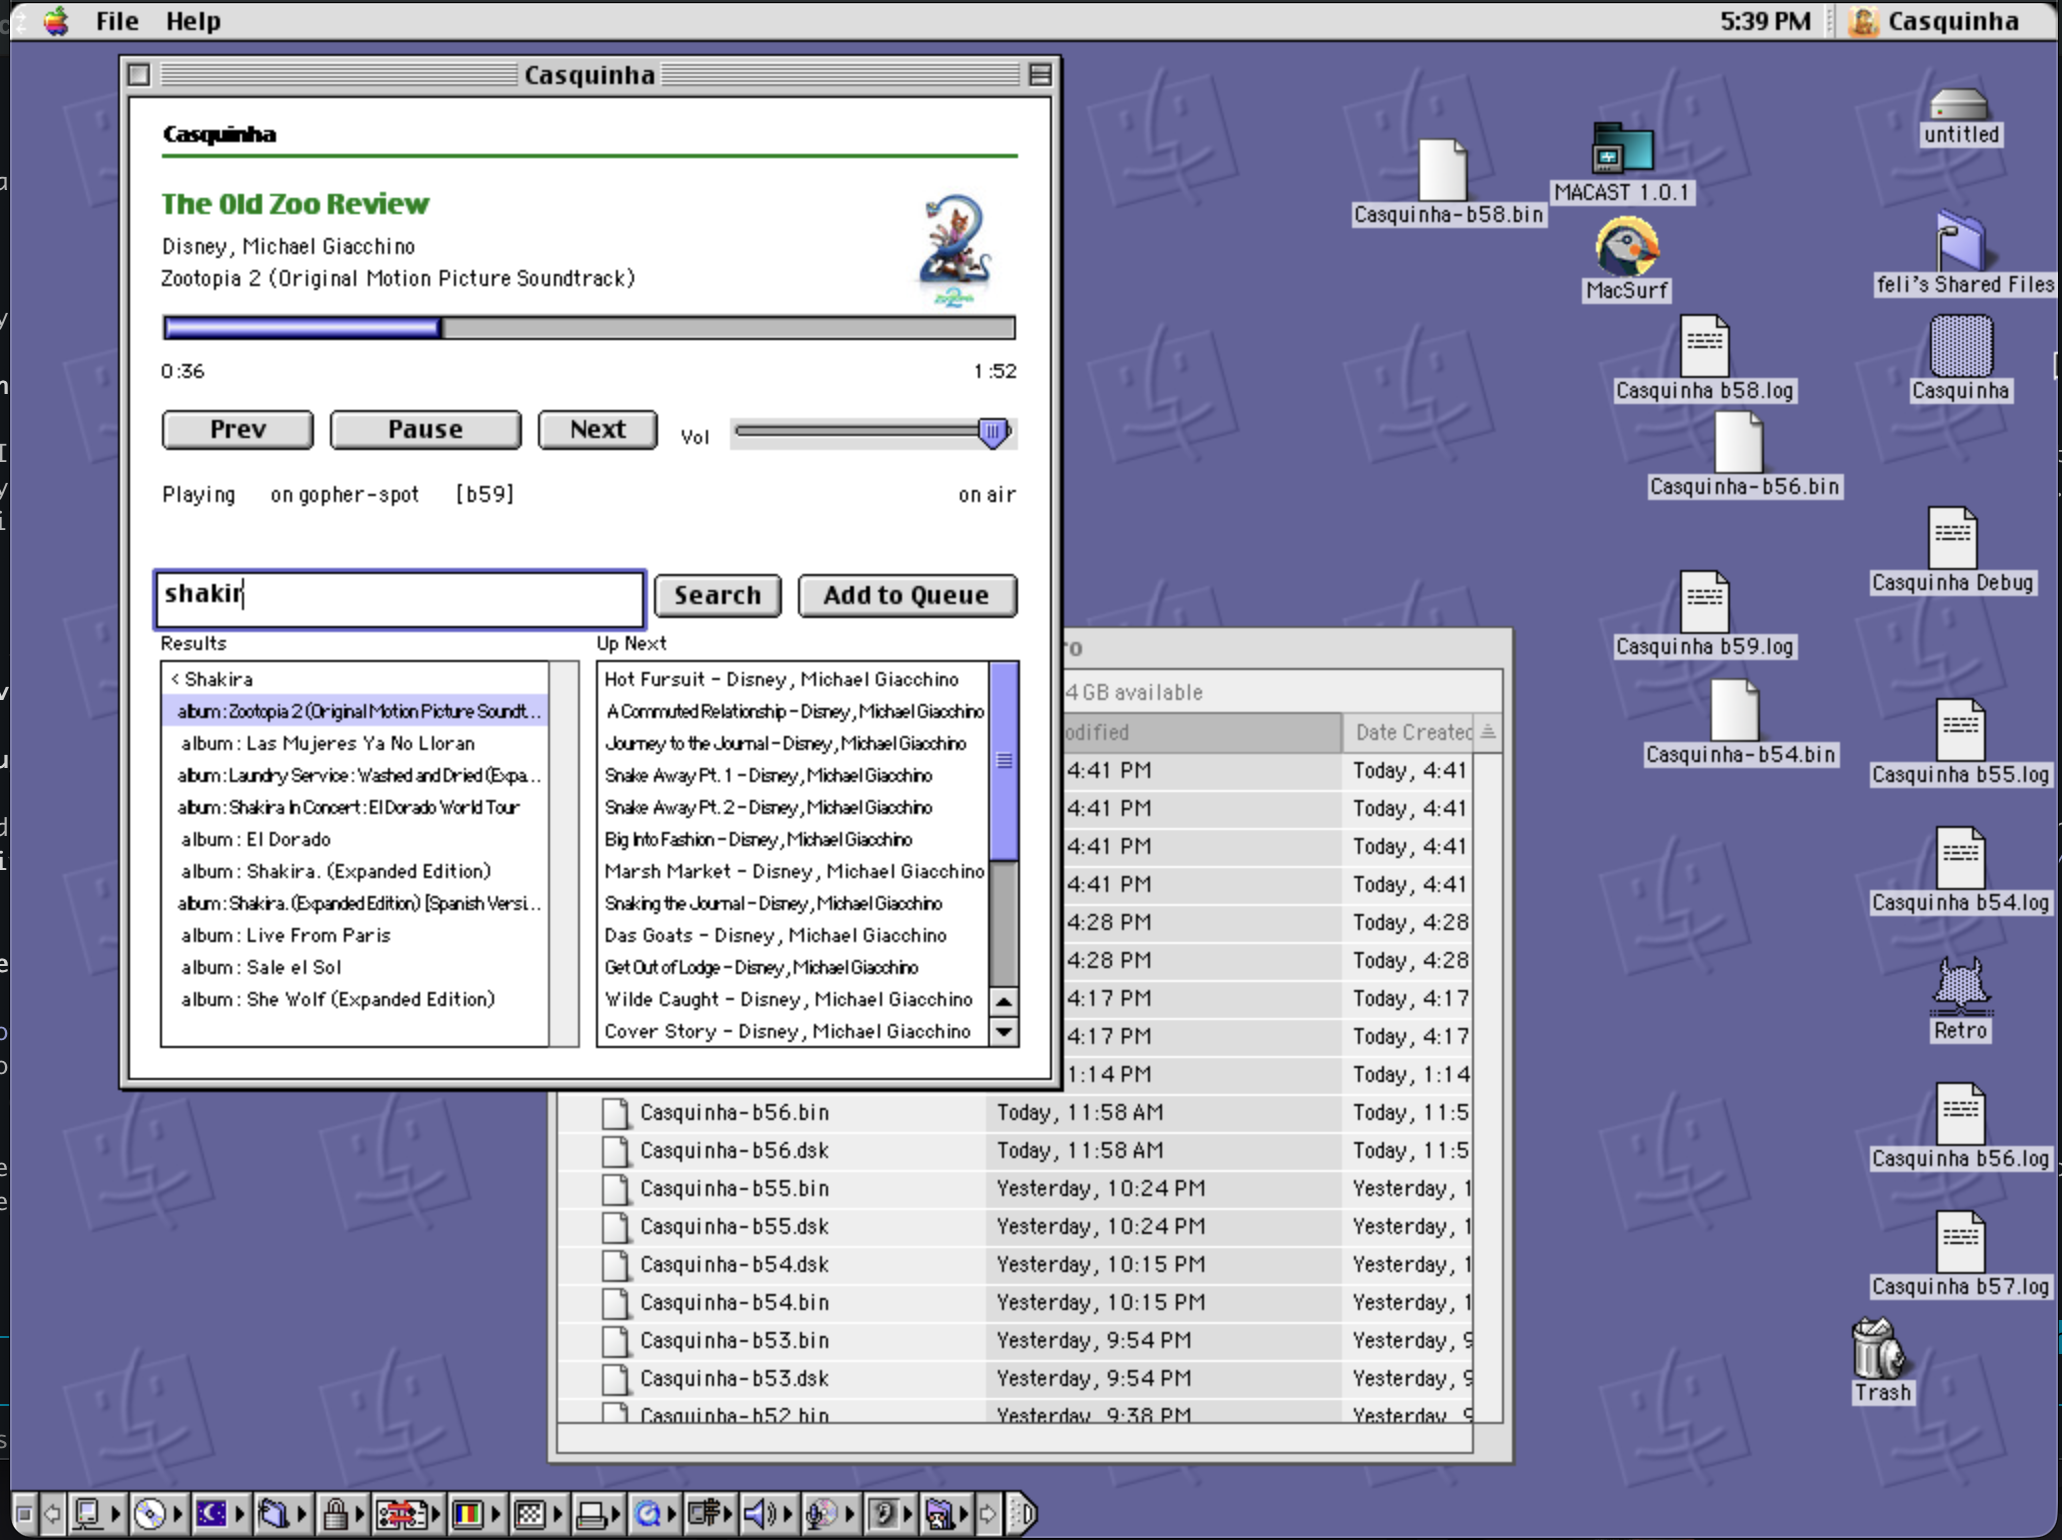Select the Retro application icon
This screenshot has height=1540, width=2062.
[1960, 986]
